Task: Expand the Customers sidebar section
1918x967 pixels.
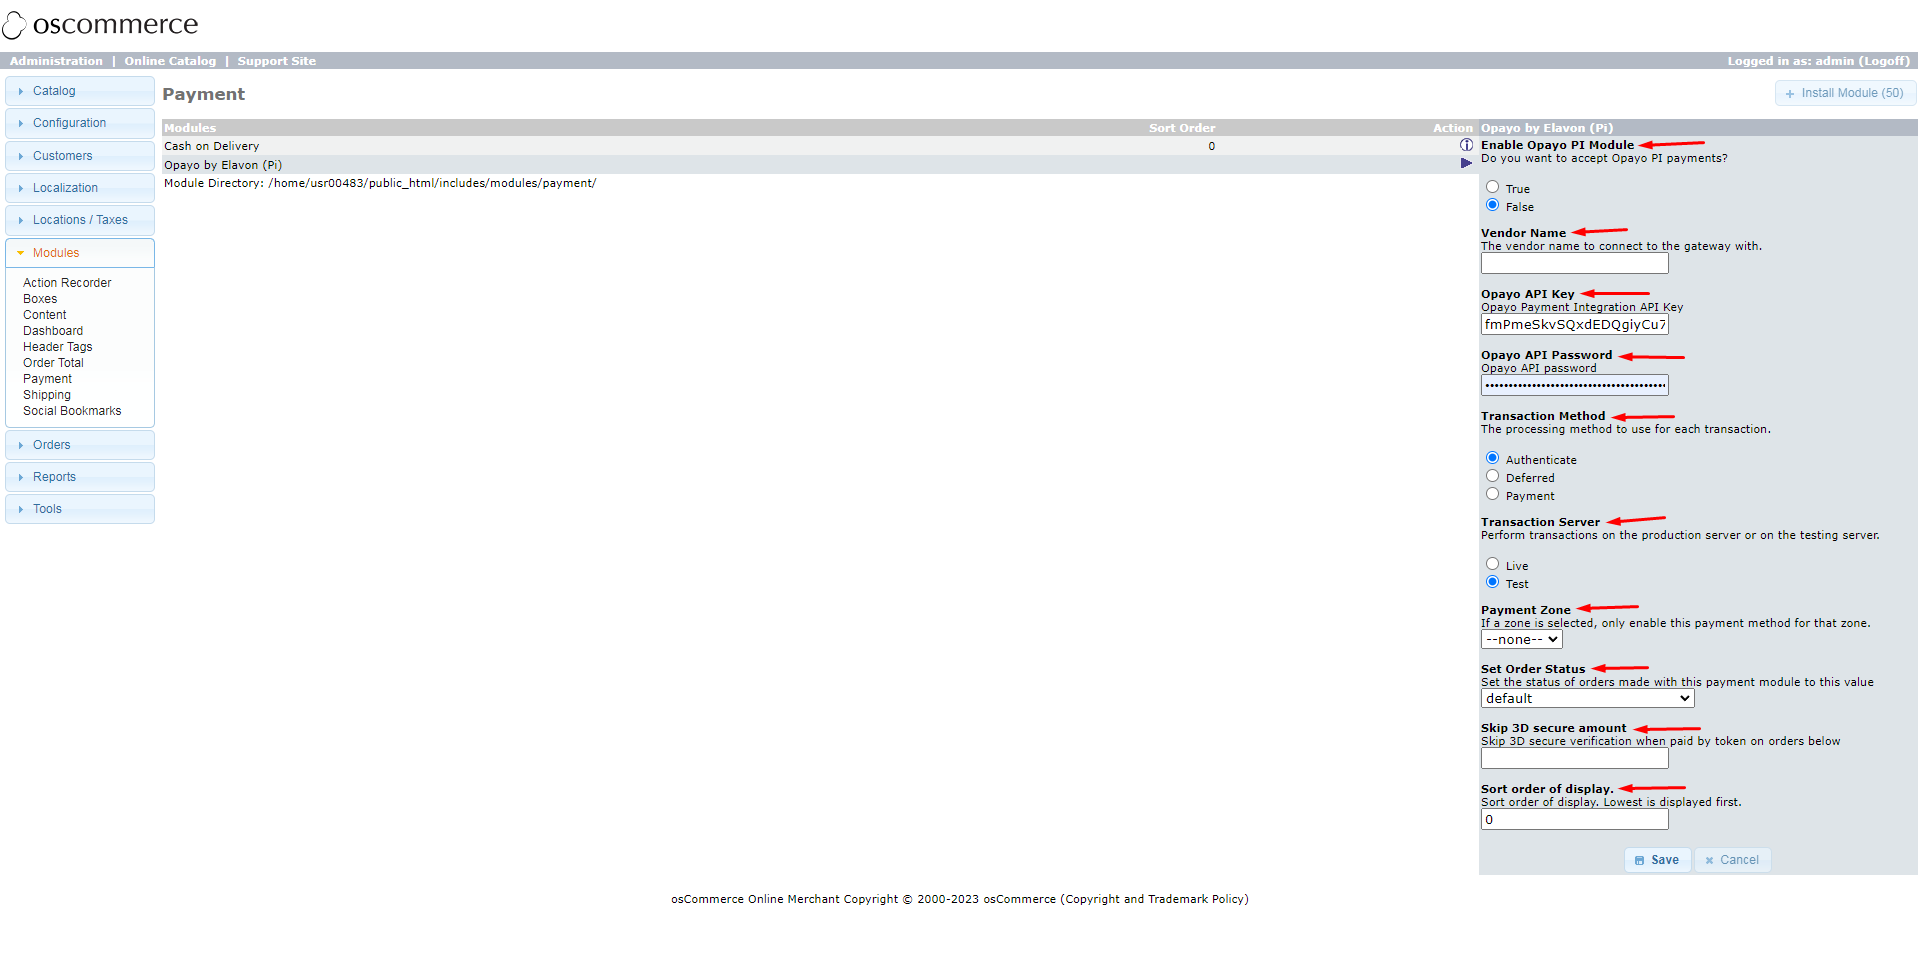Action: pyautogui.click(x=80, y=156)
